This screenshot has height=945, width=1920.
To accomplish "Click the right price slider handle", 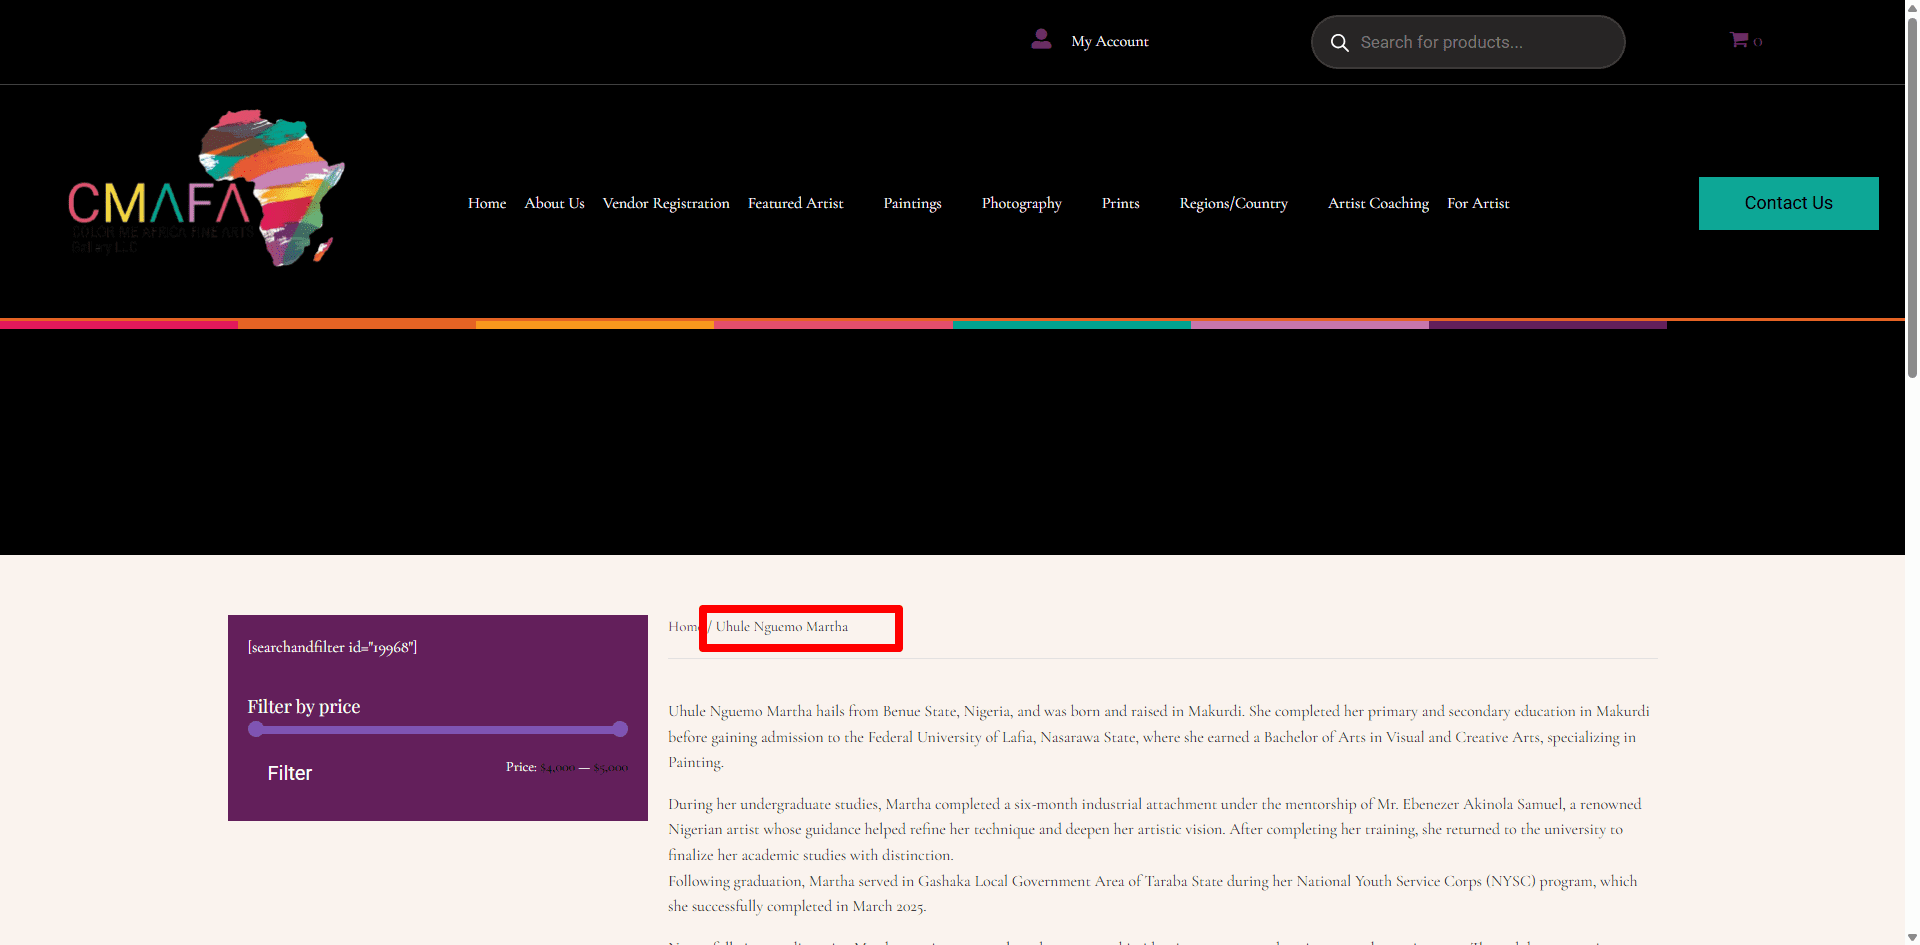I will pyautogui.click(x=620, y=729).
